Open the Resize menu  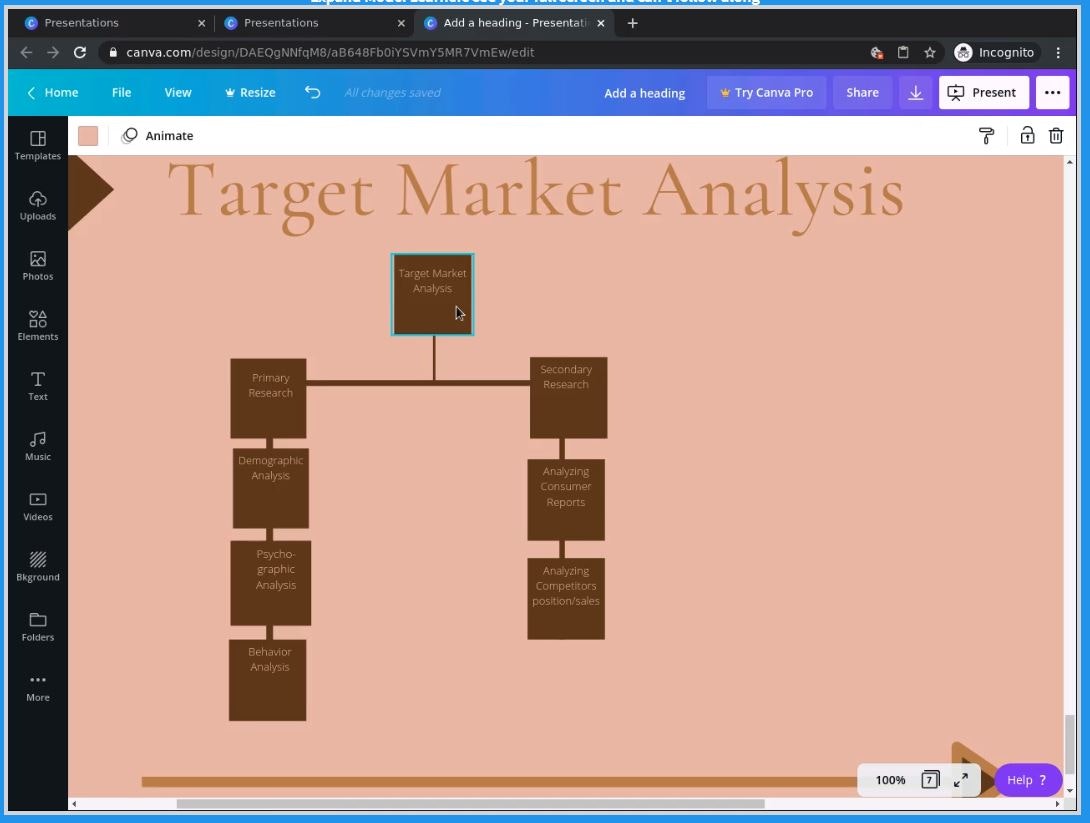(x=250, y=92)
